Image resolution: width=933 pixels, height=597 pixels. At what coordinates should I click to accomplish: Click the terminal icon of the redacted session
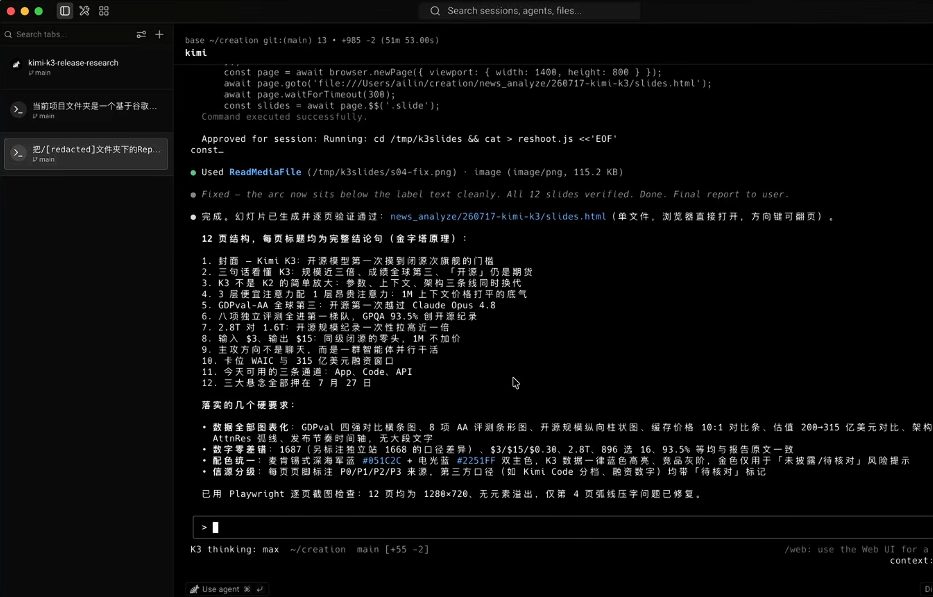tap(18, 154)
